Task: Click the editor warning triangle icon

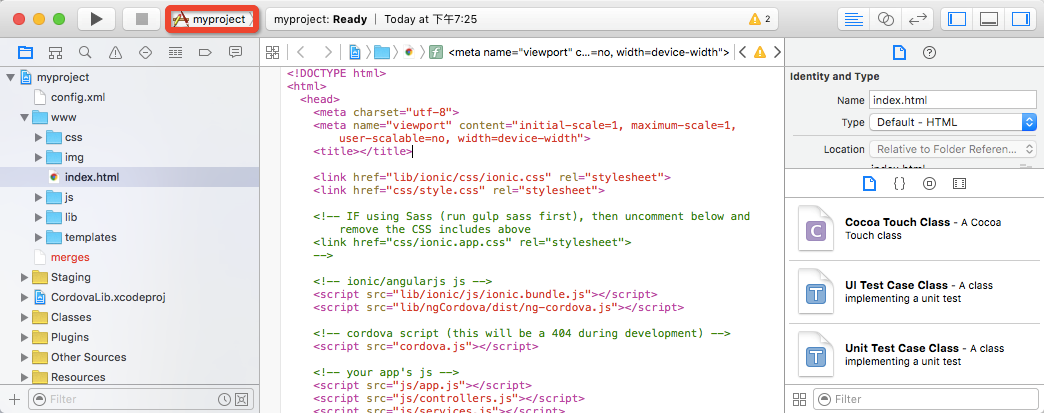Action: click(760, 52)
